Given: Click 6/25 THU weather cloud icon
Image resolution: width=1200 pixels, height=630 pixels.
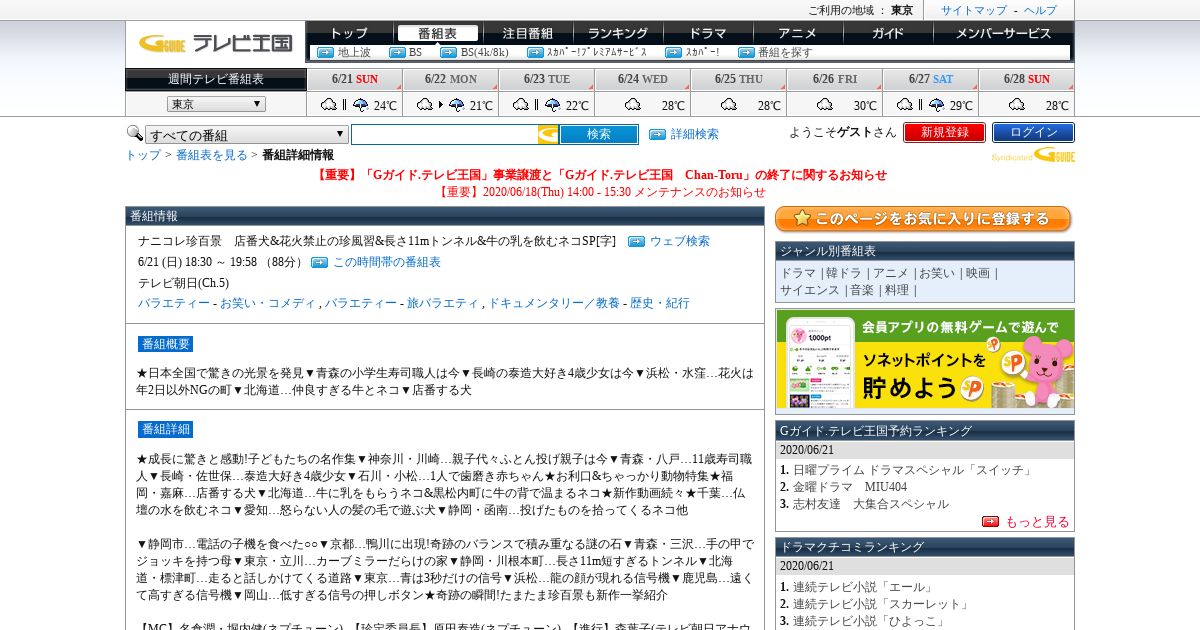Looking at the screenshot, I should point(728,104).
